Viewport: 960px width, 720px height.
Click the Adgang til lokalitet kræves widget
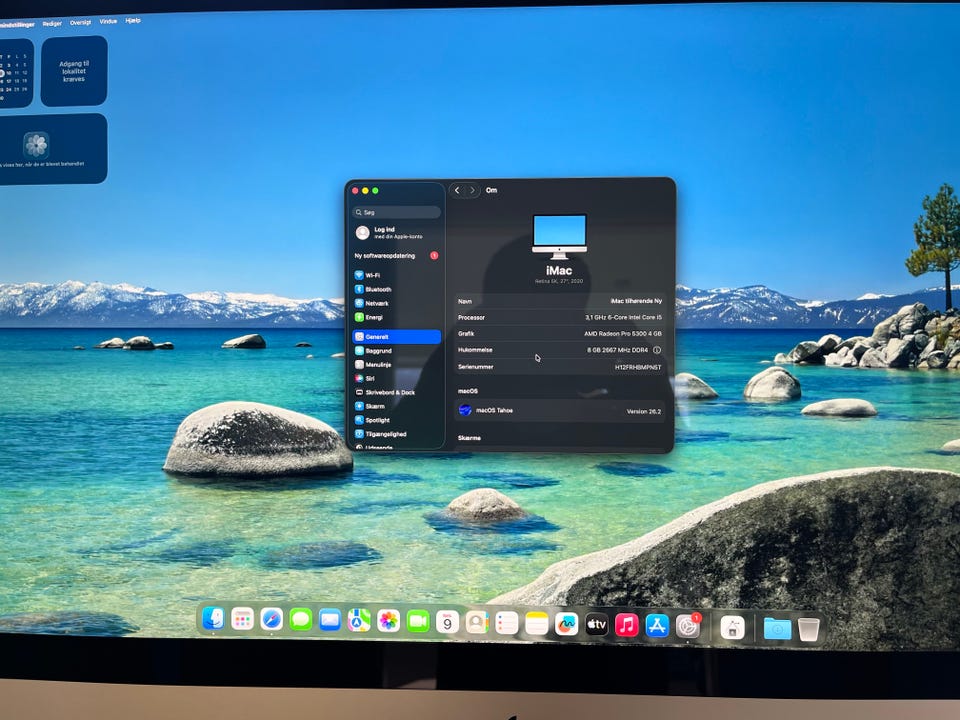click(74, 71)
